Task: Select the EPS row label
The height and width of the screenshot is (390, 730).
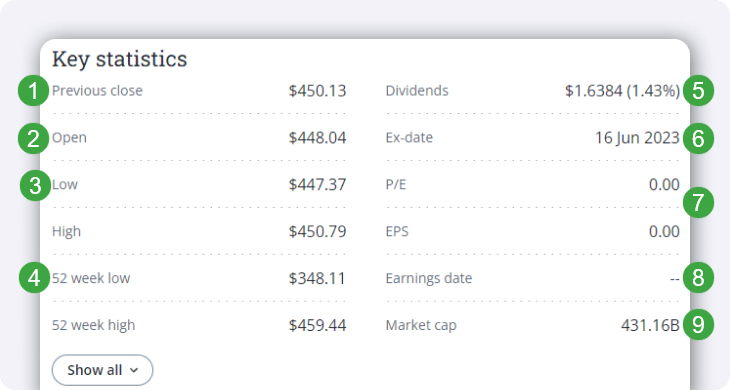Action: pyautogui.click(x=397, y=231)
